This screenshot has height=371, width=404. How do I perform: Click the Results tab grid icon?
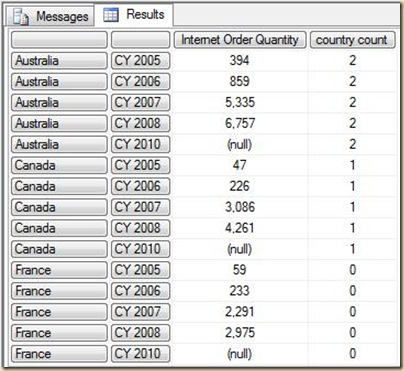[x=111, y=15]
